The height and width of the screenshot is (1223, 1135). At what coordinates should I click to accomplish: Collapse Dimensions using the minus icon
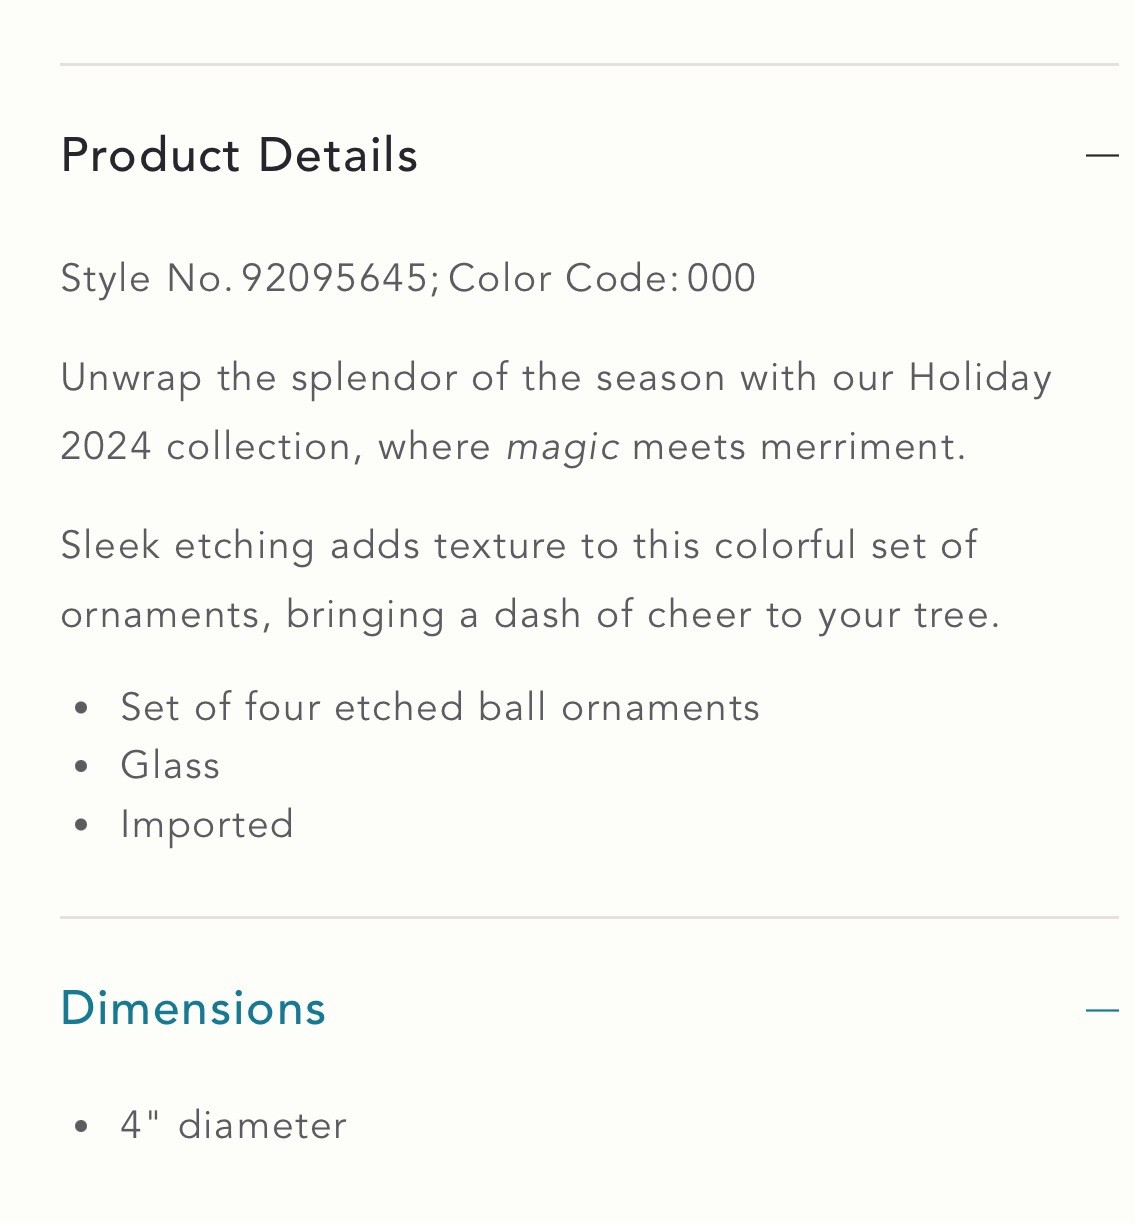click(1101, 1010)
